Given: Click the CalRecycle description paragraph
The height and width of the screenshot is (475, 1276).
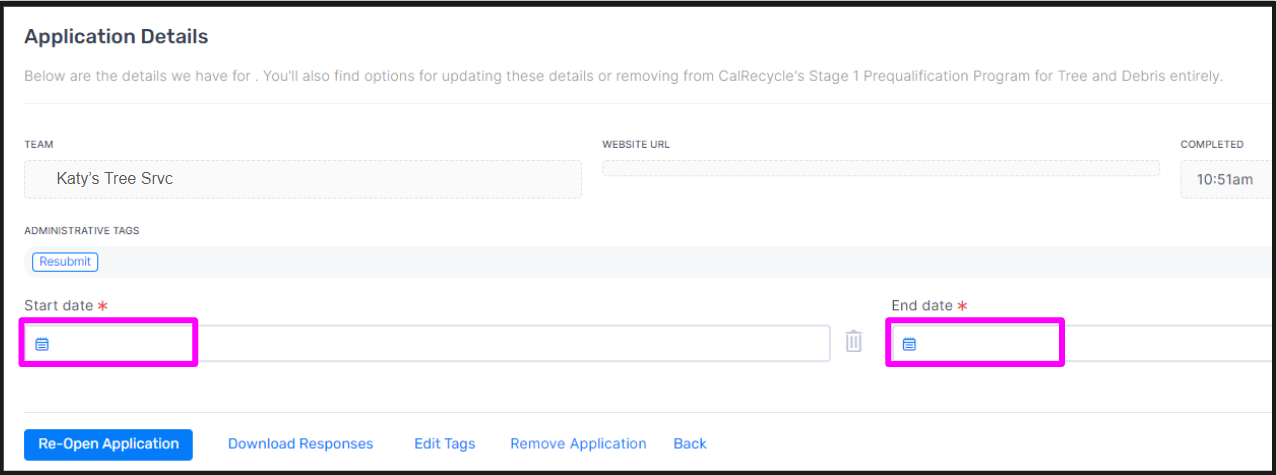Looking at the screenshot, I should click(623, 76).
